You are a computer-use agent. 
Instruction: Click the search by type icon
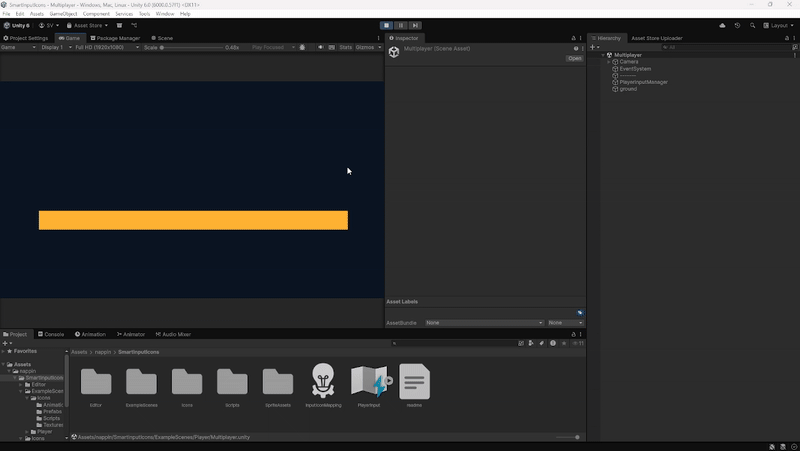(531, 343)
